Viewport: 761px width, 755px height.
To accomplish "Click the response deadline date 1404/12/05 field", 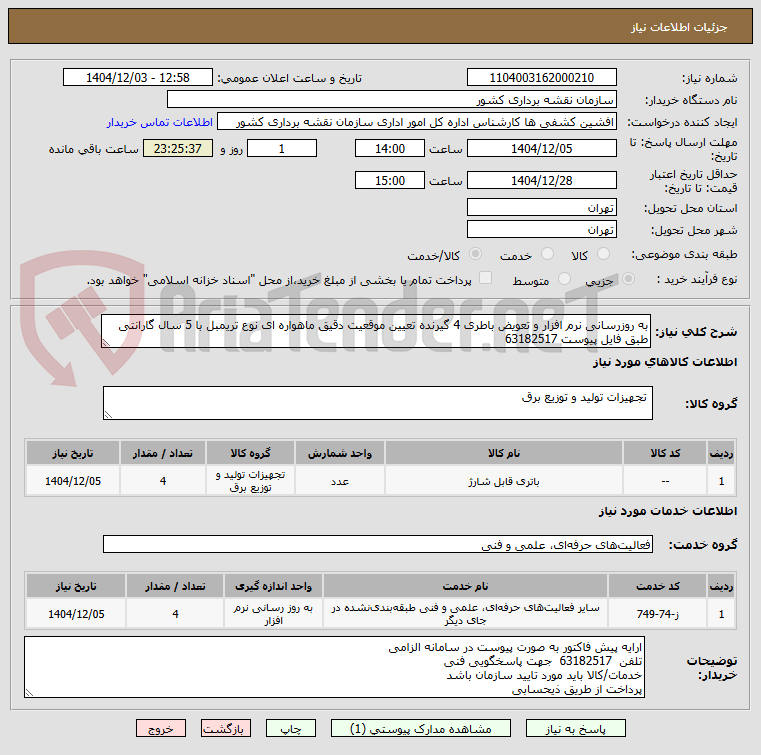I will (542, 148).
